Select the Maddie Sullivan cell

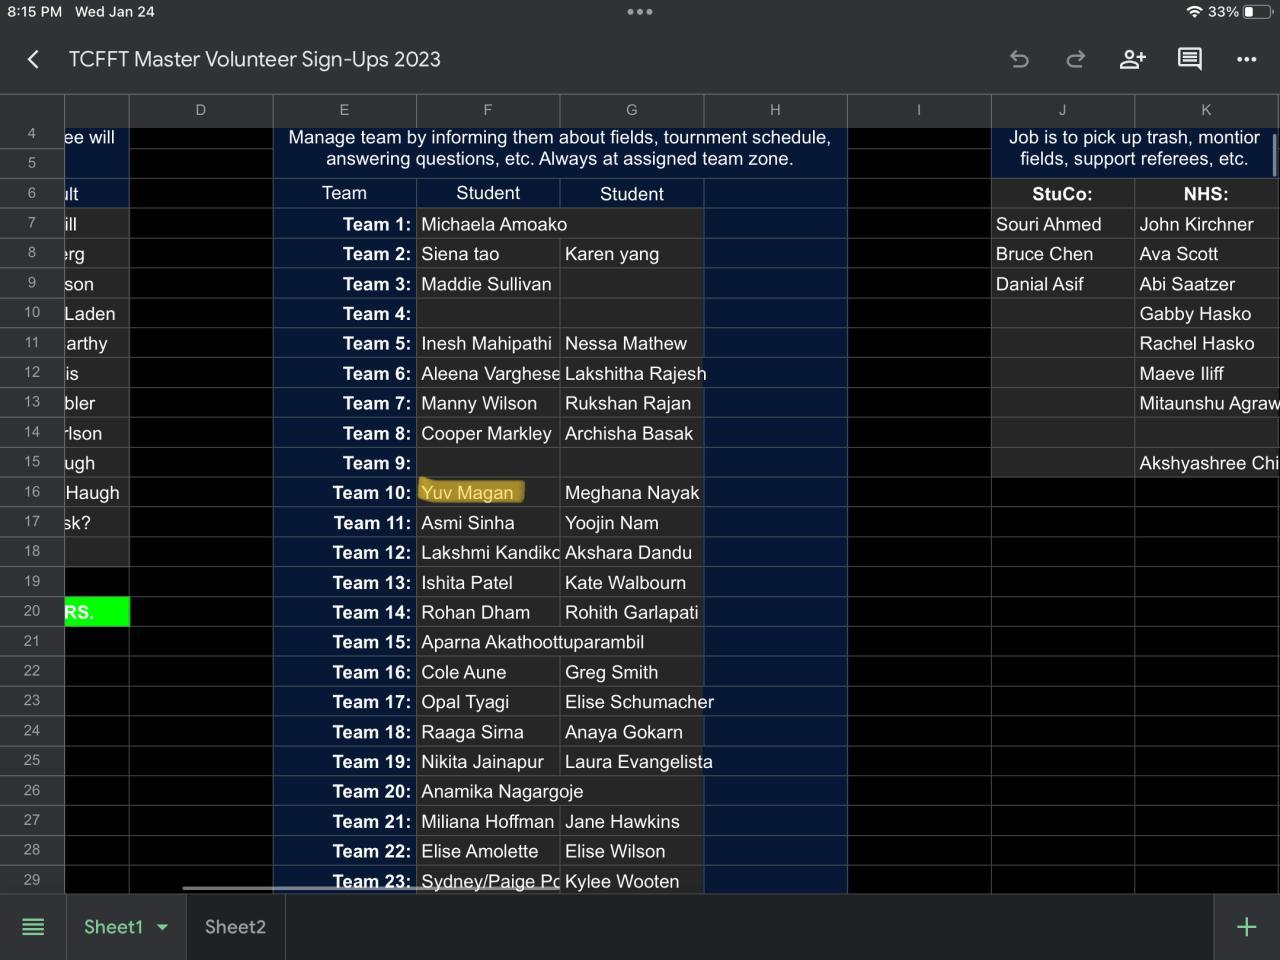coord(488,284)
